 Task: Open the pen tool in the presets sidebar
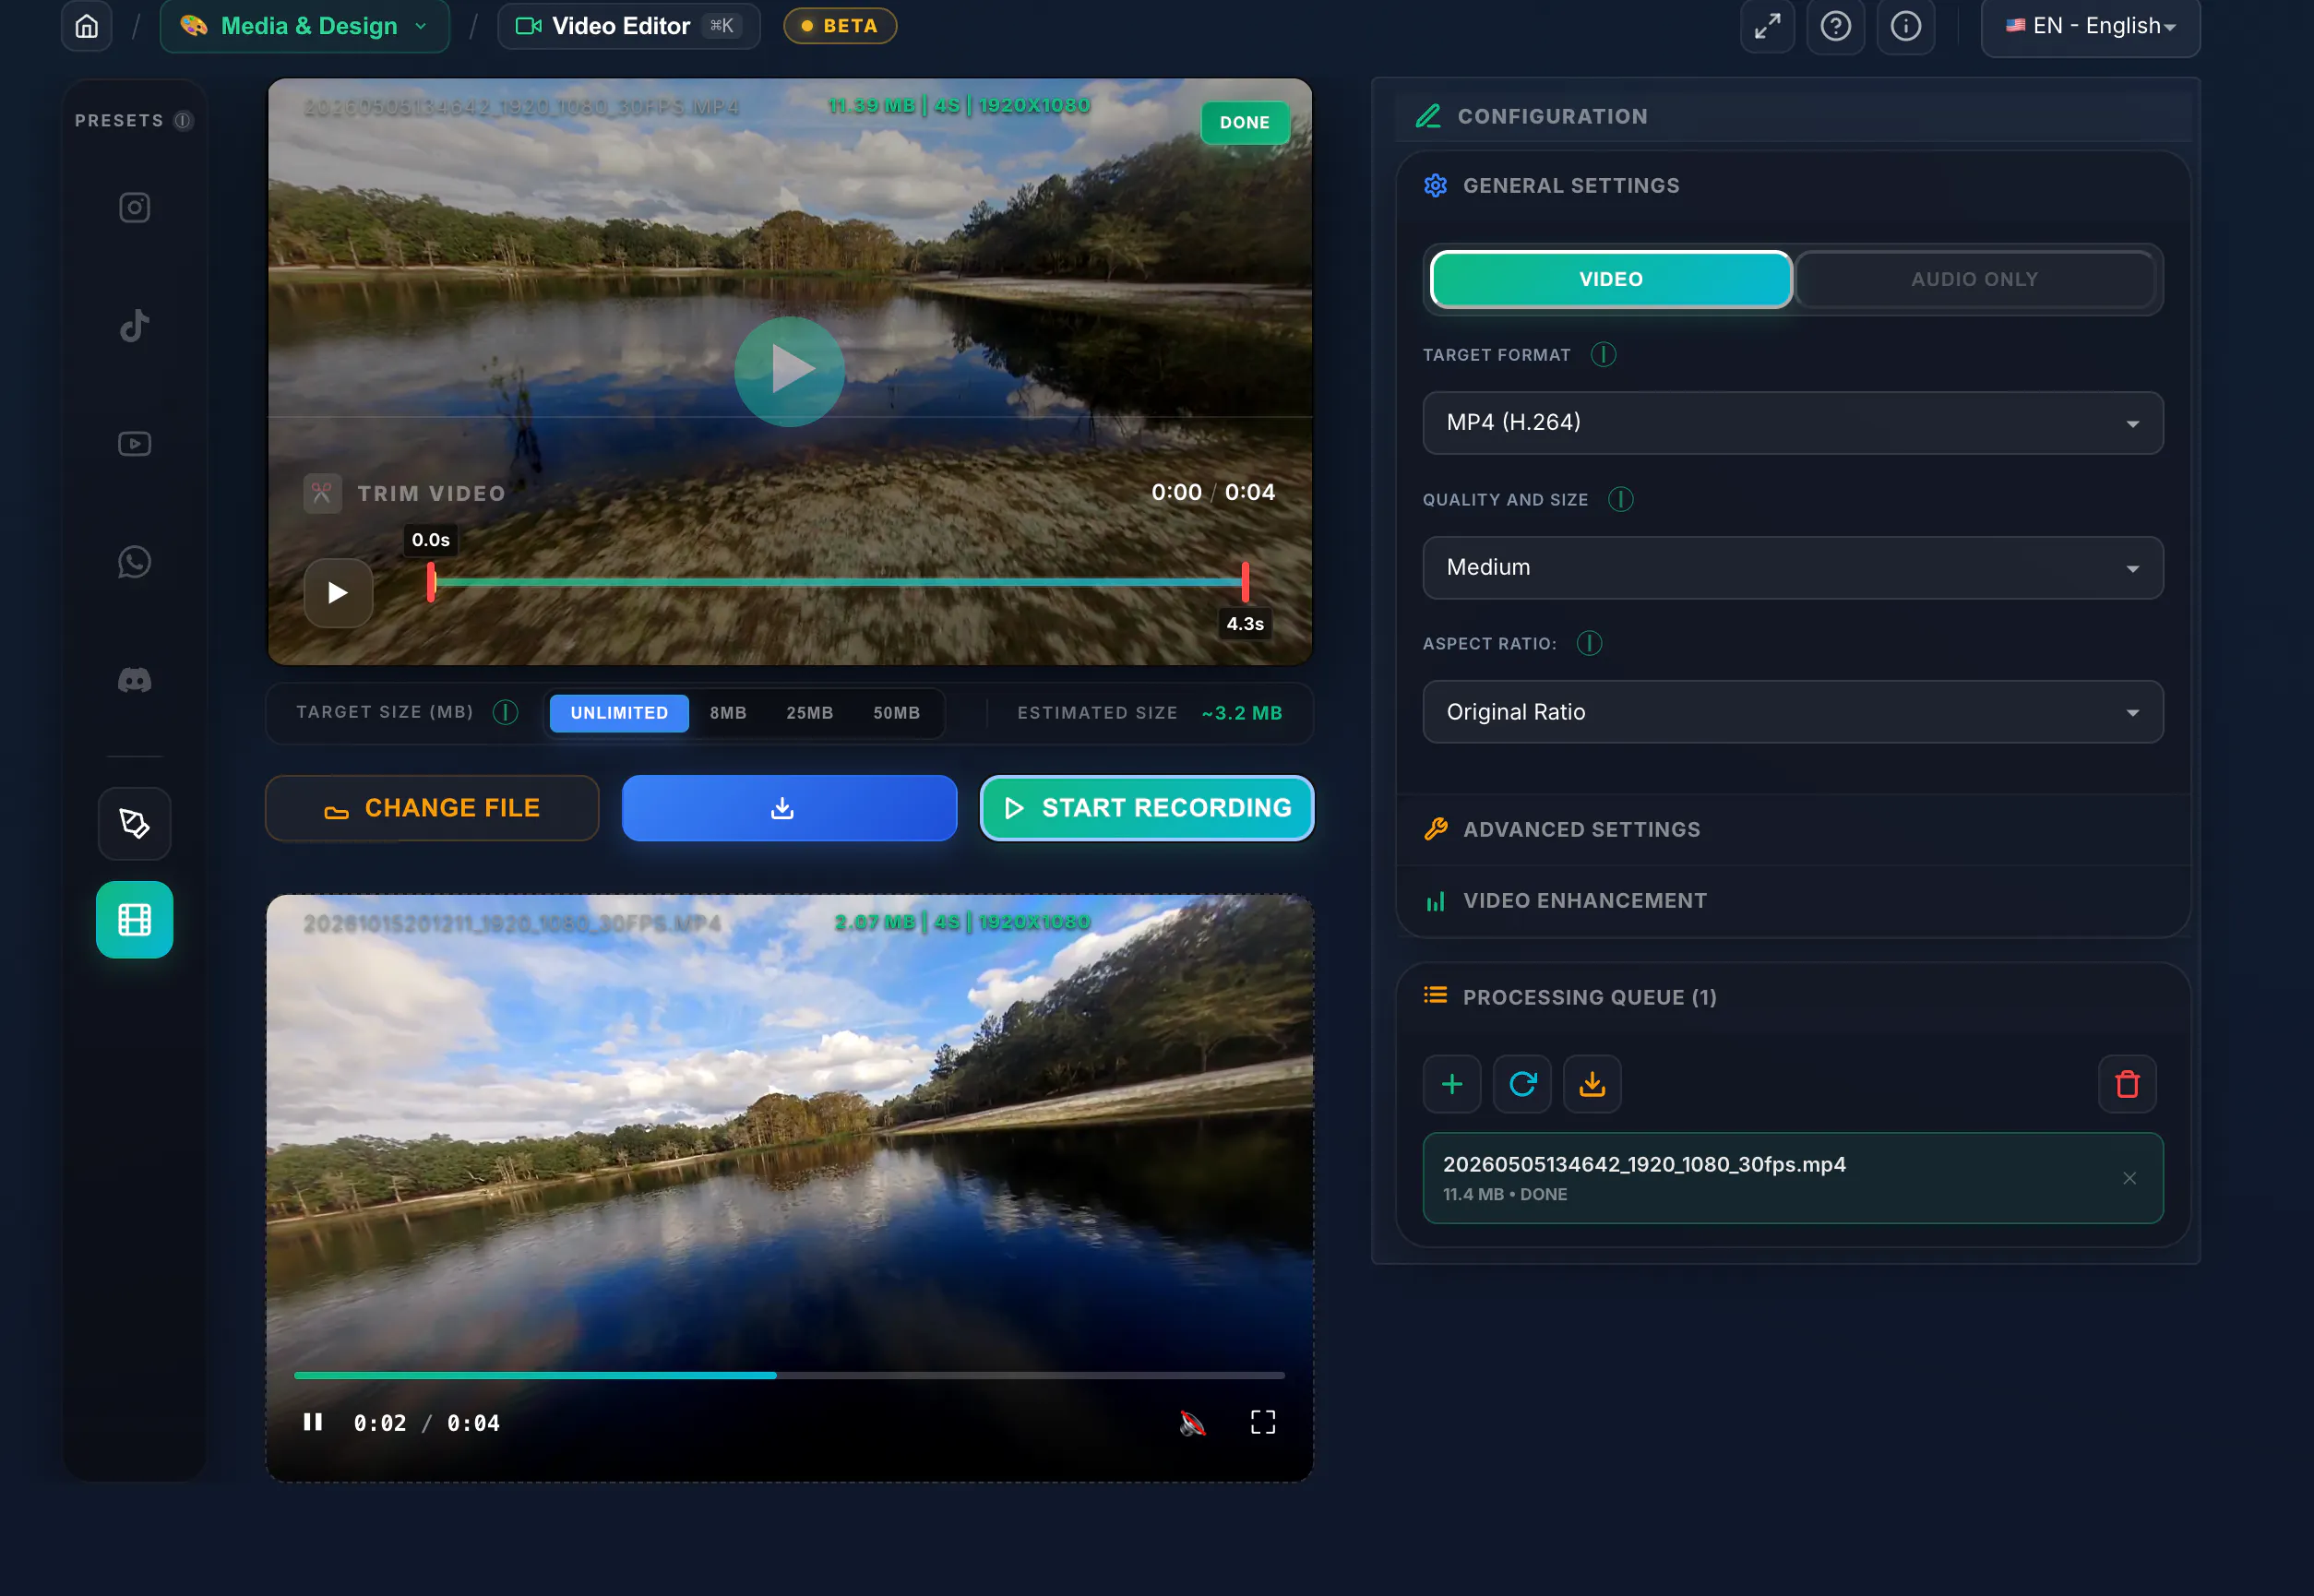(x=134, y=823)
